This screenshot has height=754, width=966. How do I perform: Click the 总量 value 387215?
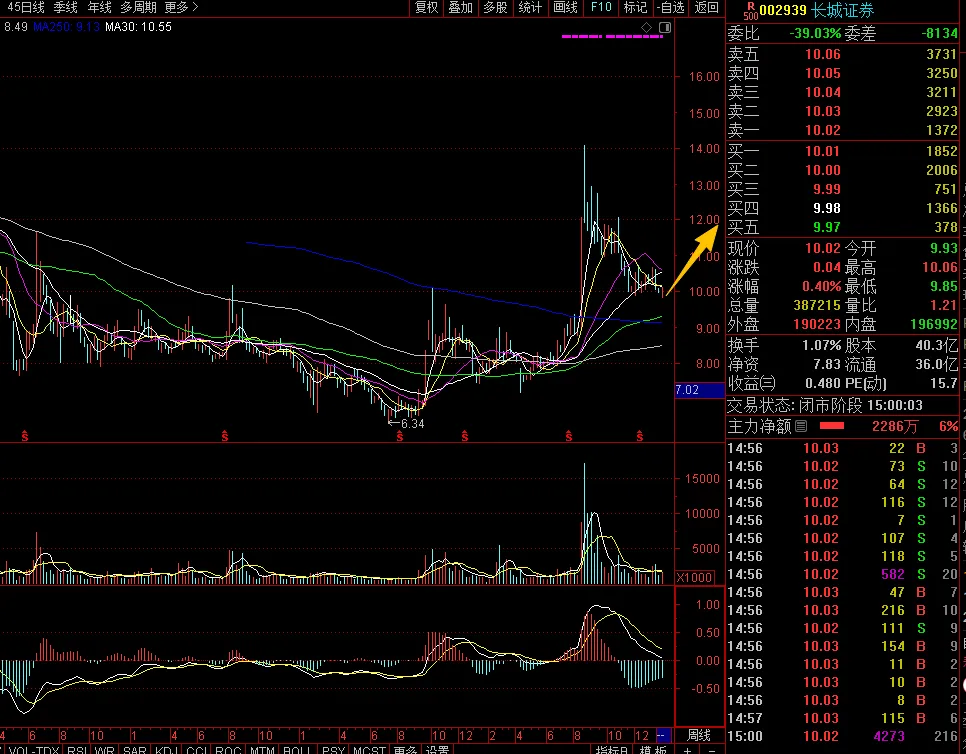[x=817, y=306]
